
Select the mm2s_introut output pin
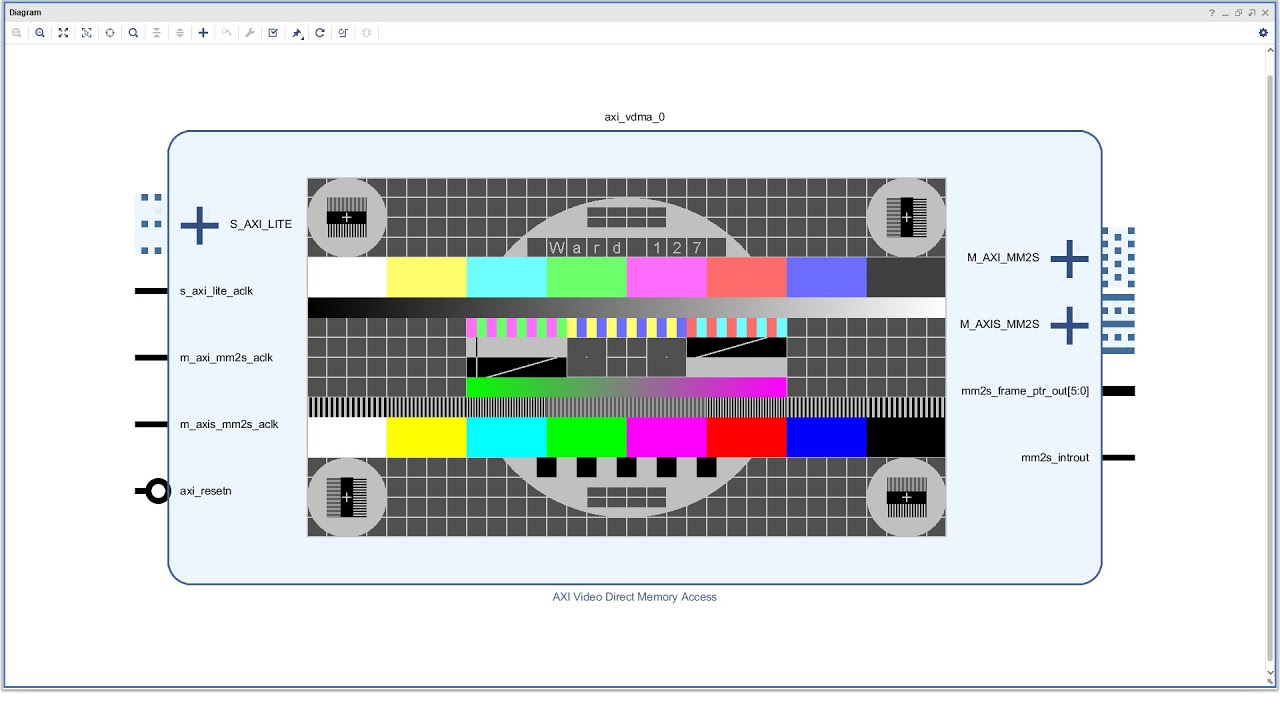[x=1118, y=458]
